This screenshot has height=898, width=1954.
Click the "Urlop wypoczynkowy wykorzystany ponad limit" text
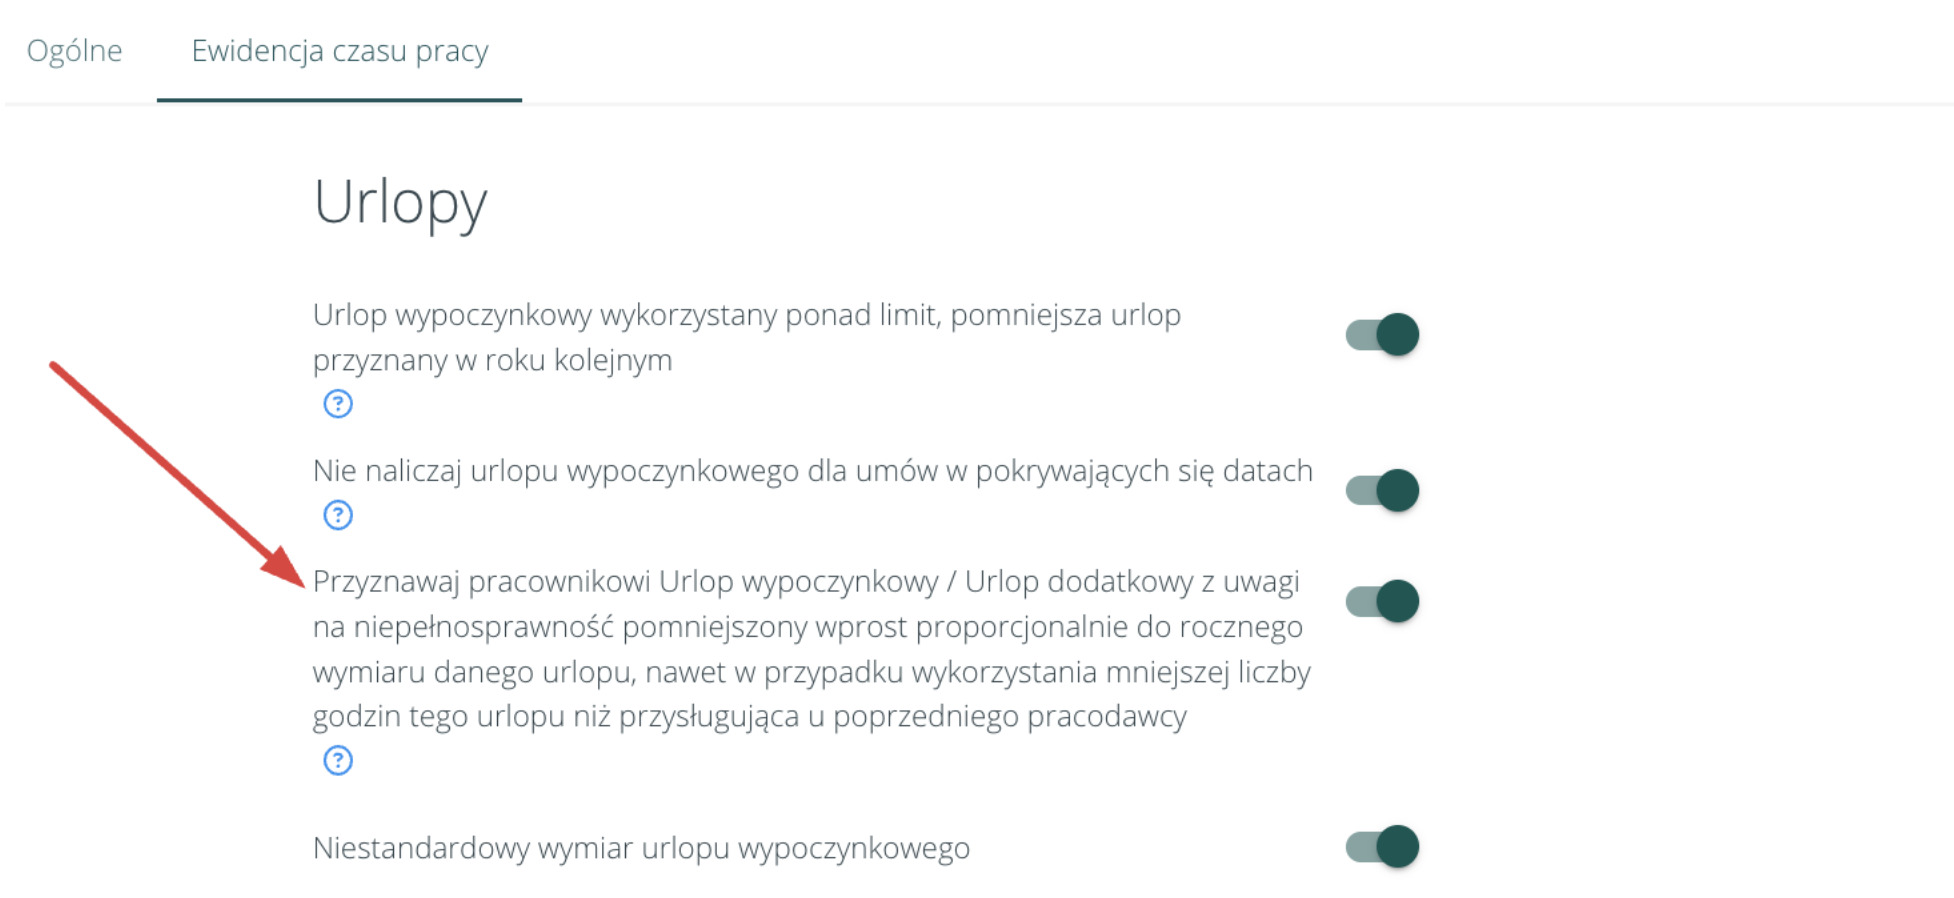click(746, 315)
